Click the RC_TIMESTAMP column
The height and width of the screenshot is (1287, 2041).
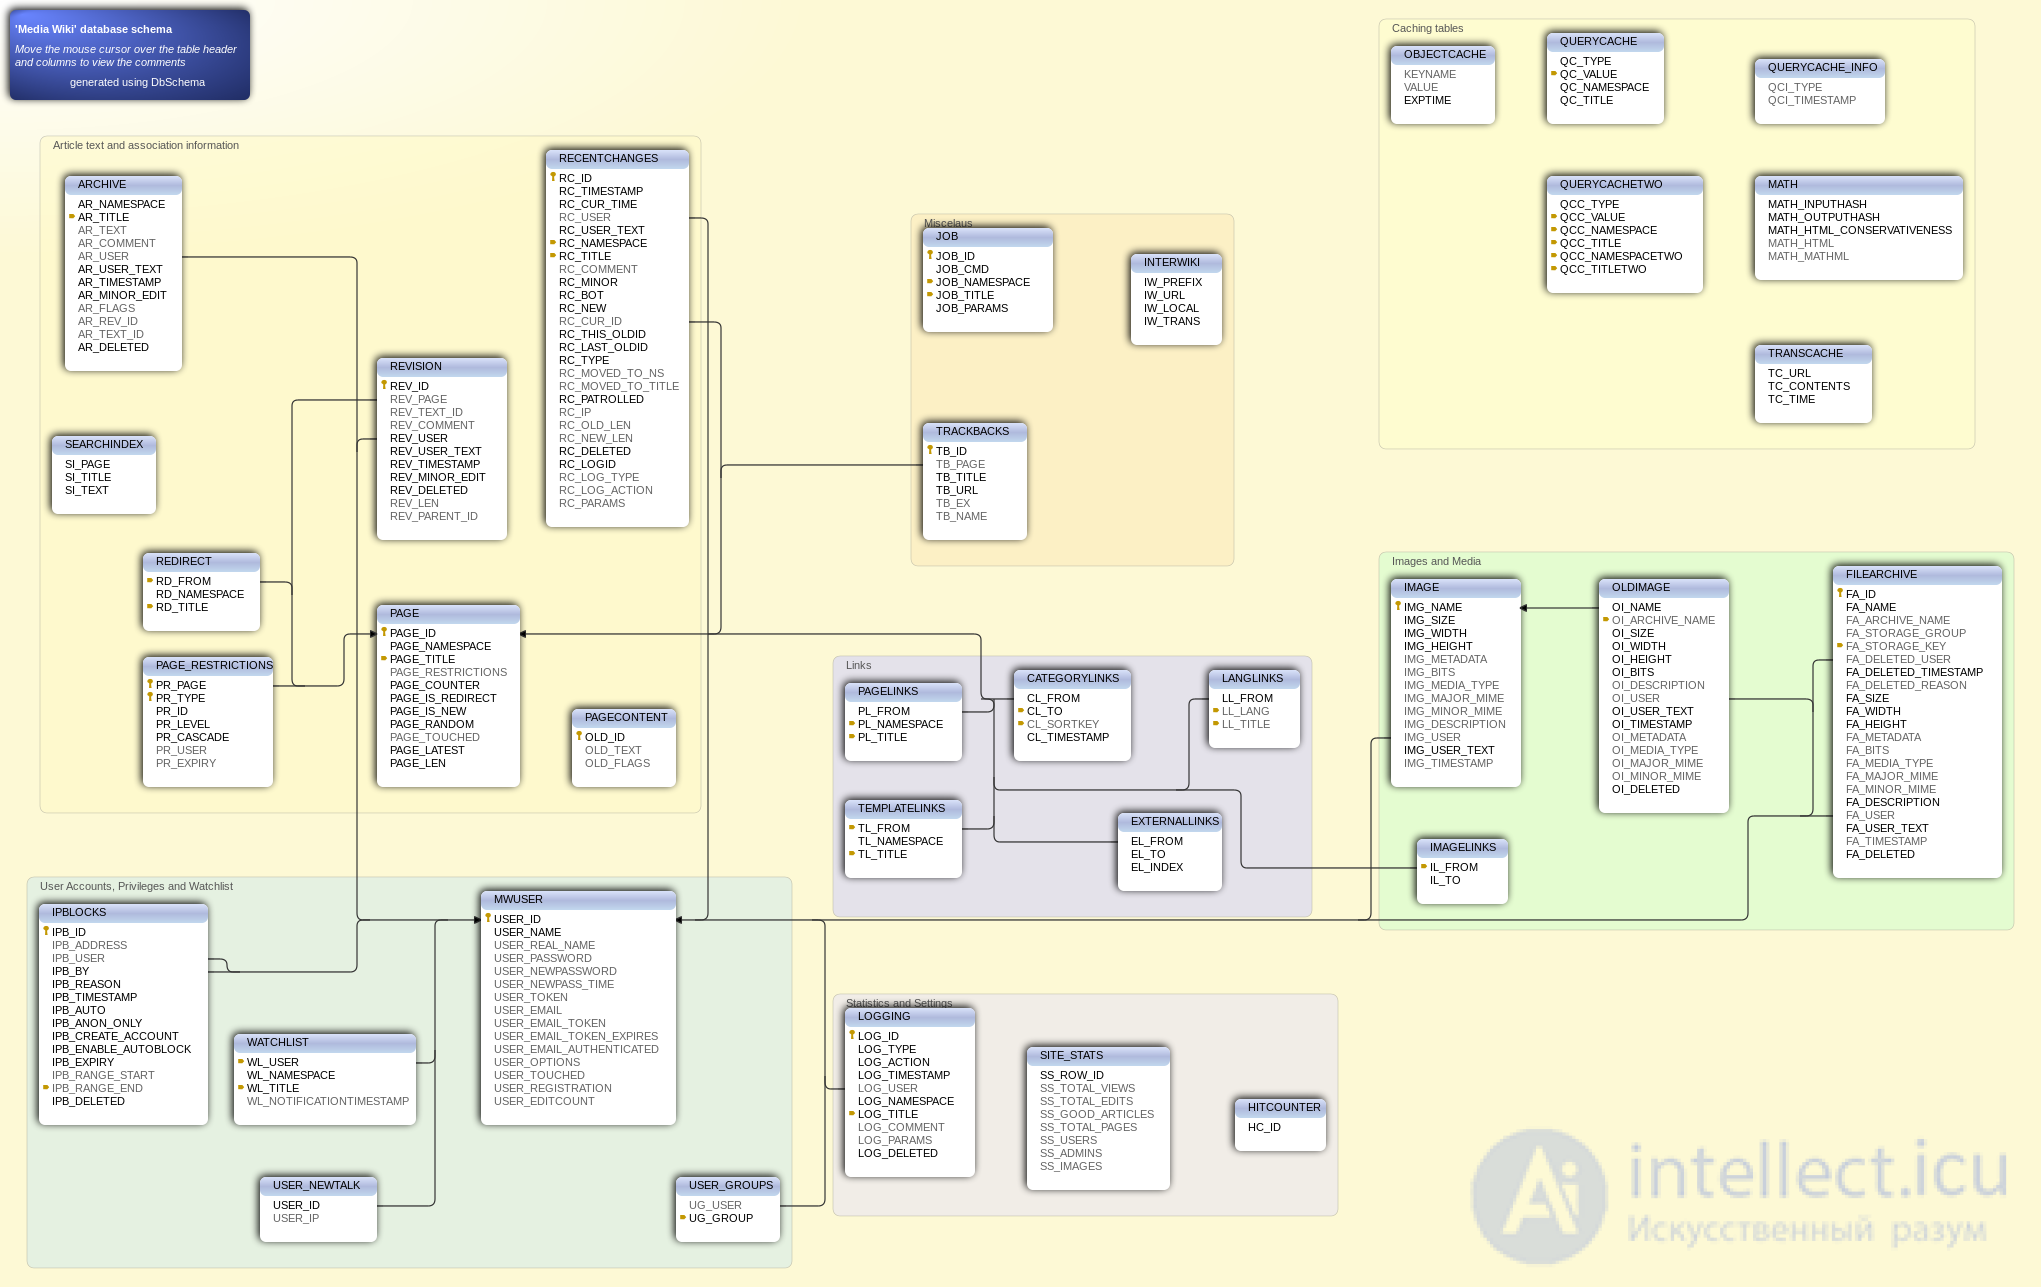click(601, 191)
